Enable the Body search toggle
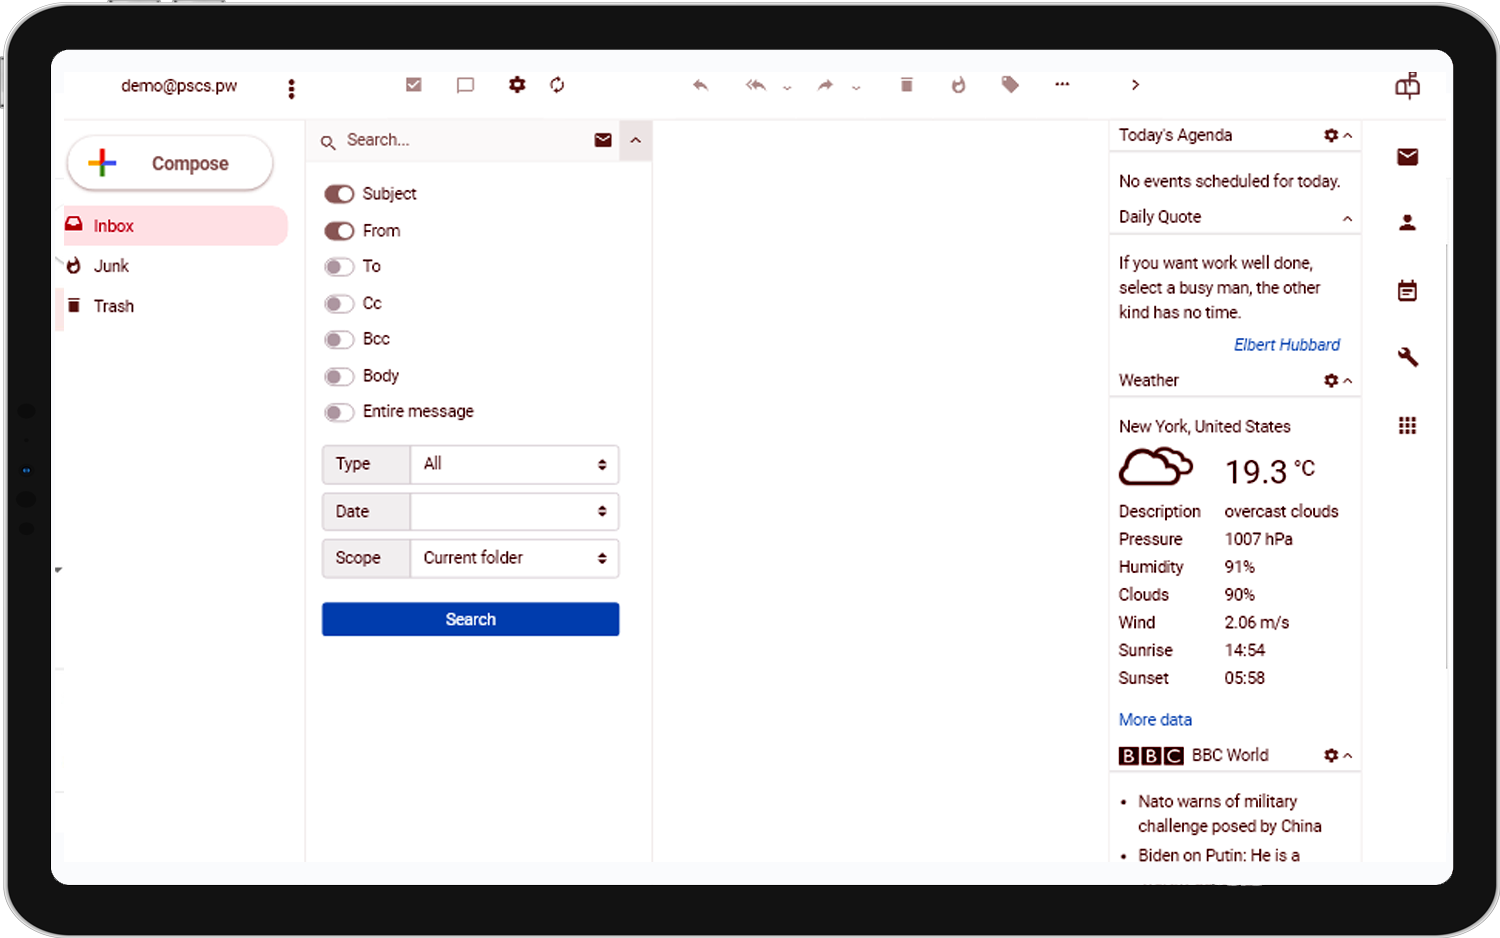1500x938 pixels. pyautogui.click(x=339, y=376)
